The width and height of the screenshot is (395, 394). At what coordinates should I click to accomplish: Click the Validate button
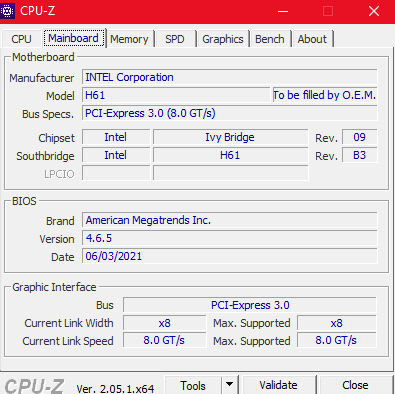(279, 385)
